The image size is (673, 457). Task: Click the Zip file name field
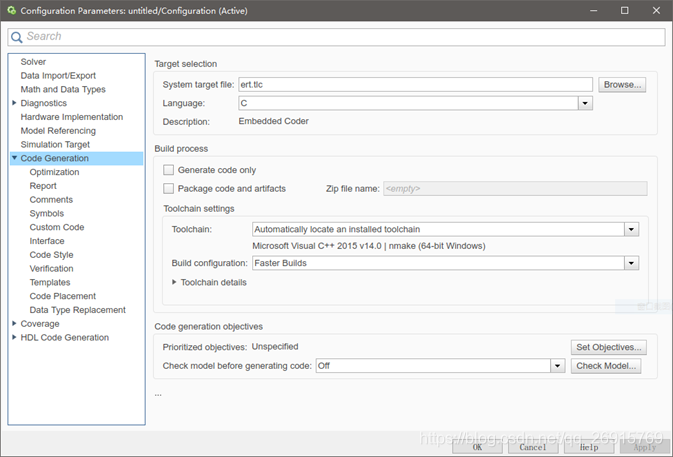pyautogui.click(x=515, y=188)
